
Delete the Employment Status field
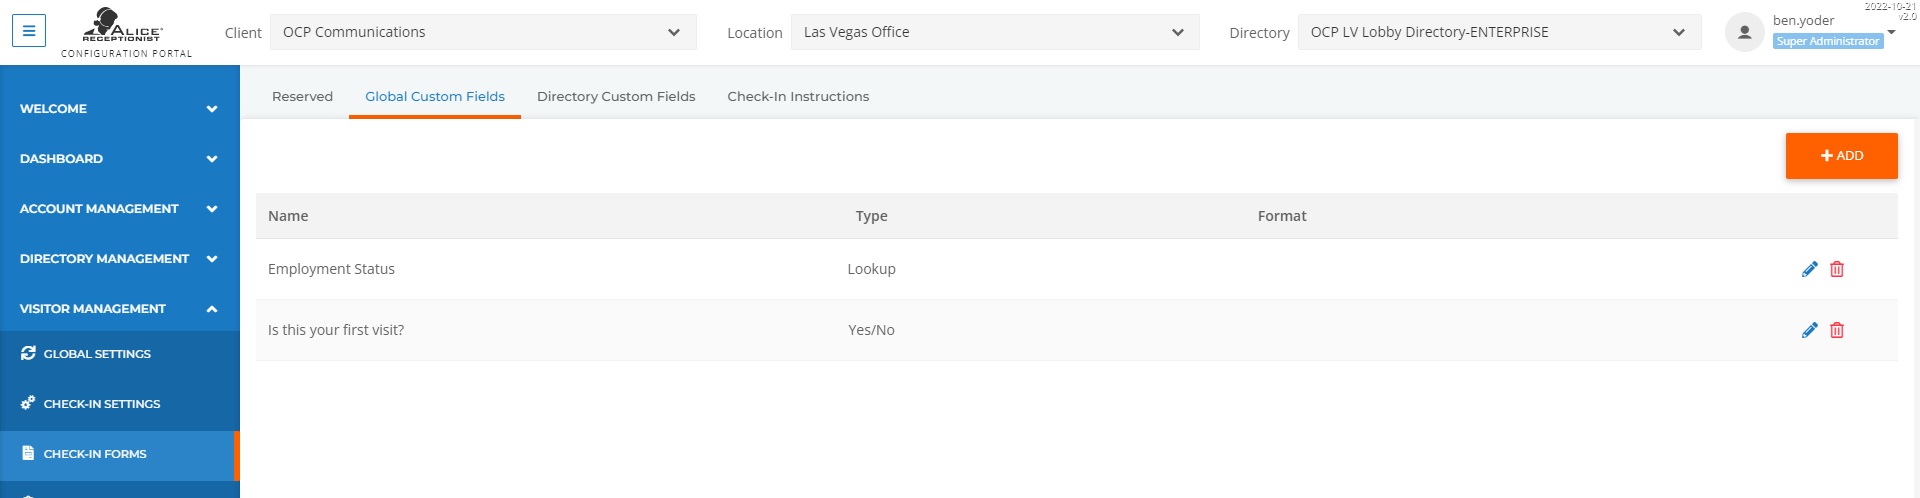click(x=1837, y=269)
